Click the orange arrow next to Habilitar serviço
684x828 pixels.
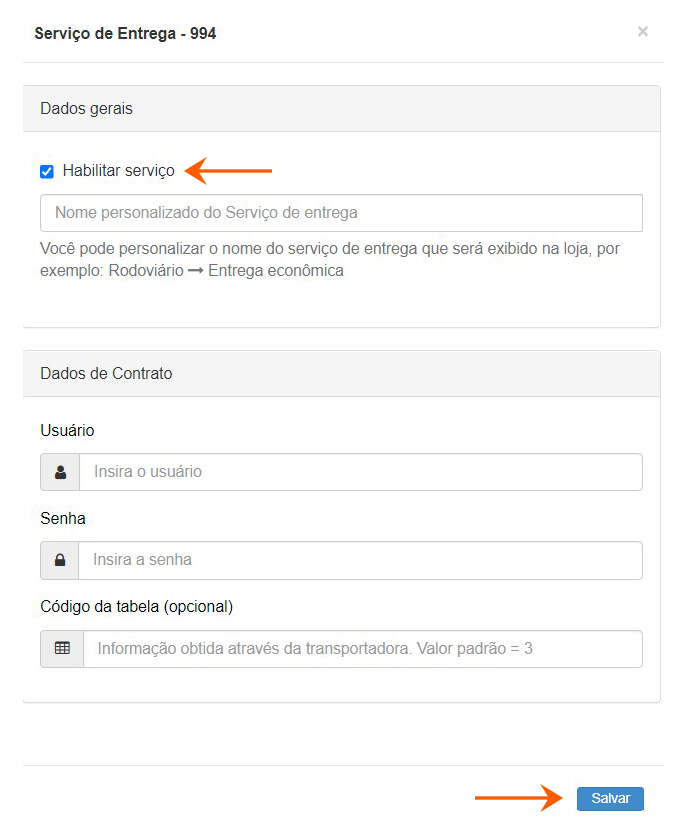(230, 171)
